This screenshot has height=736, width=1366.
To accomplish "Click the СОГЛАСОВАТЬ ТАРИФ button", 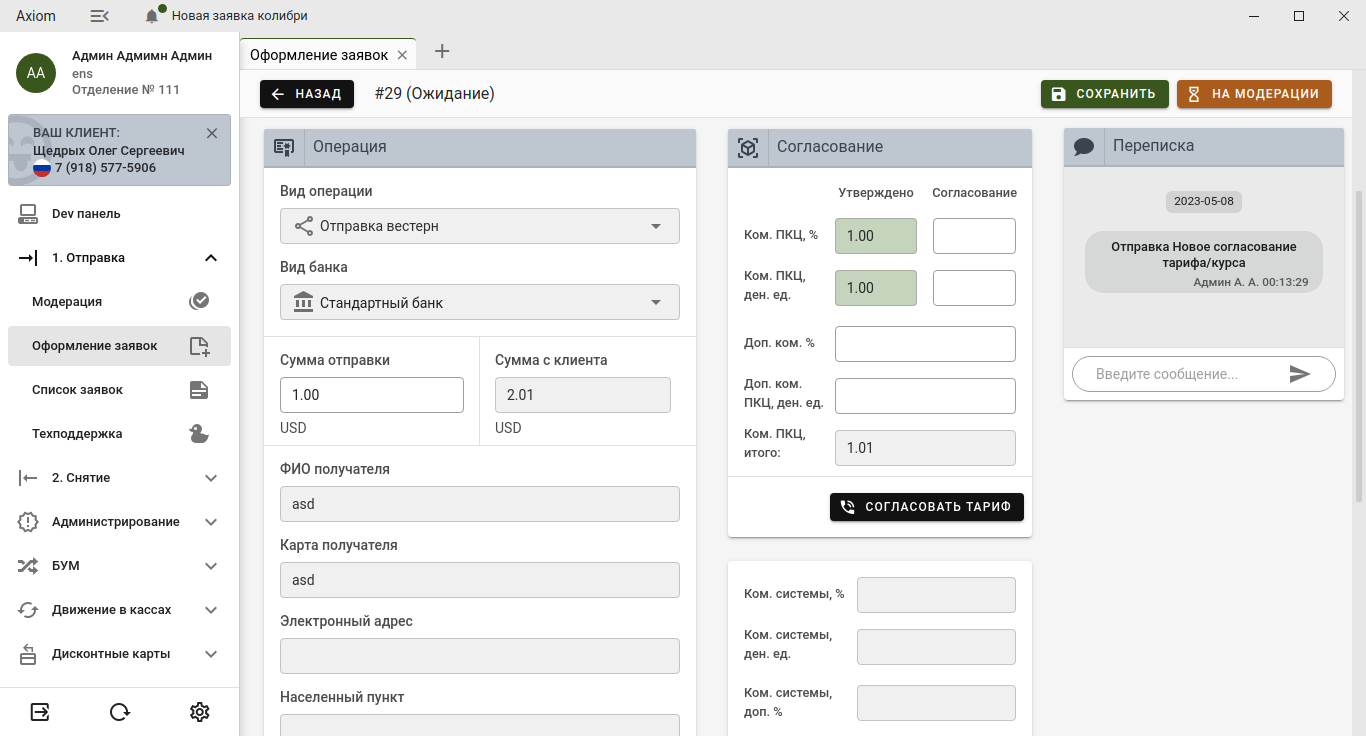I will [x=927, y=507].
